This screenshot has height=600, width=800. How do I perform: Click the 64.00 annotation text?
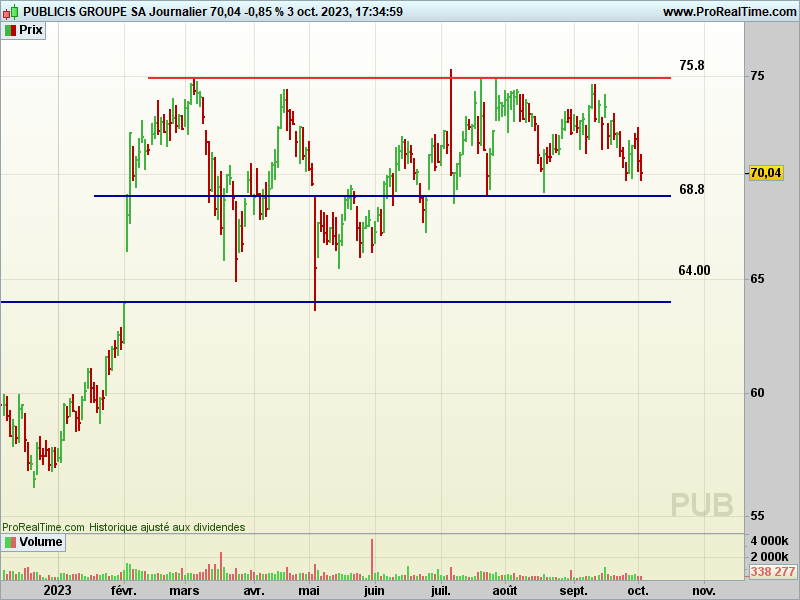pos(694,270)
